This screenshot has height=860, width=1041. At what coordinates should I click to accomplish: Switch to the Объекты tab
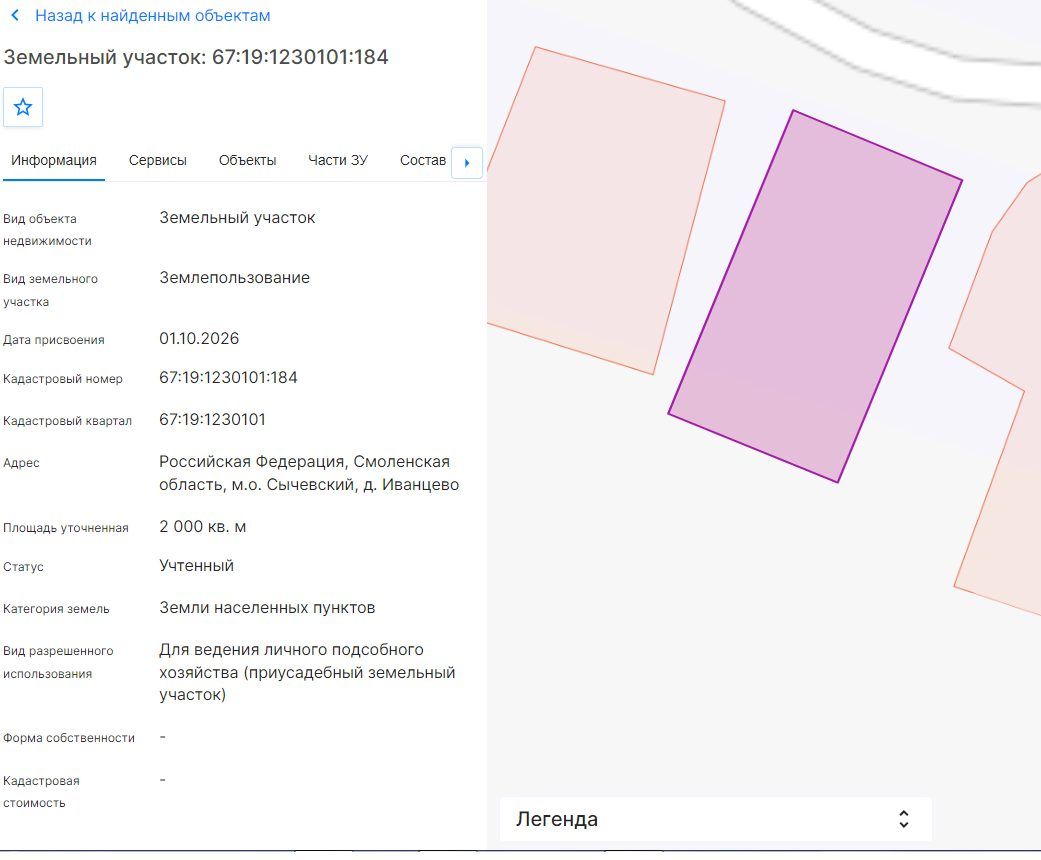click(x=248, y=160)
